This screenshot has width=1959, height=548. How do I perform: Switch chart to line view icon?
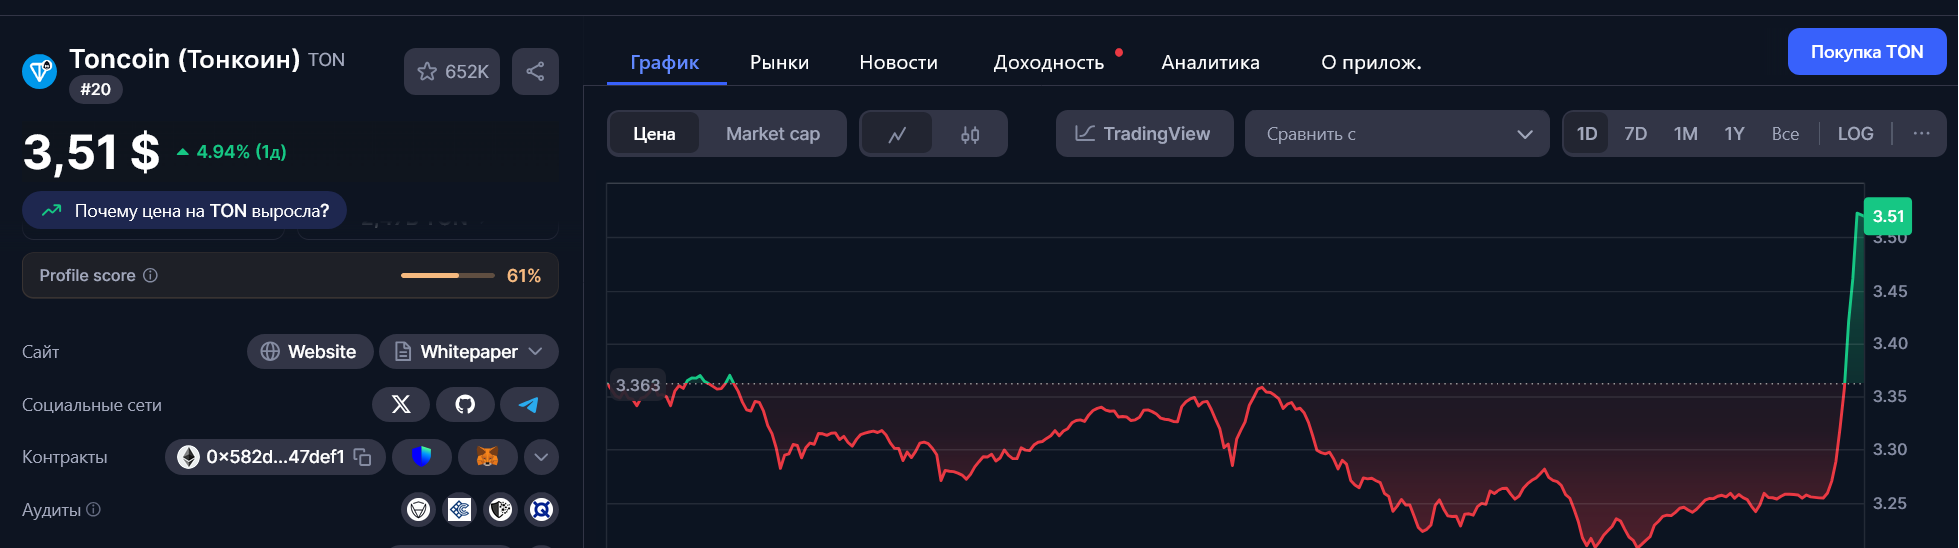(x=897, y=134)
